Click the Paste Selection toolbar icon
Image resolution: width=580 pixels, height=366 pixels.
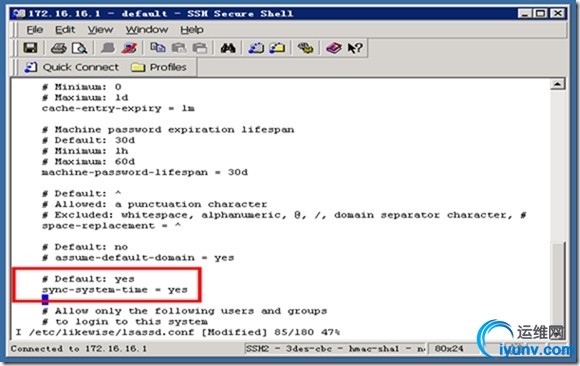click(x=200, y=48)
